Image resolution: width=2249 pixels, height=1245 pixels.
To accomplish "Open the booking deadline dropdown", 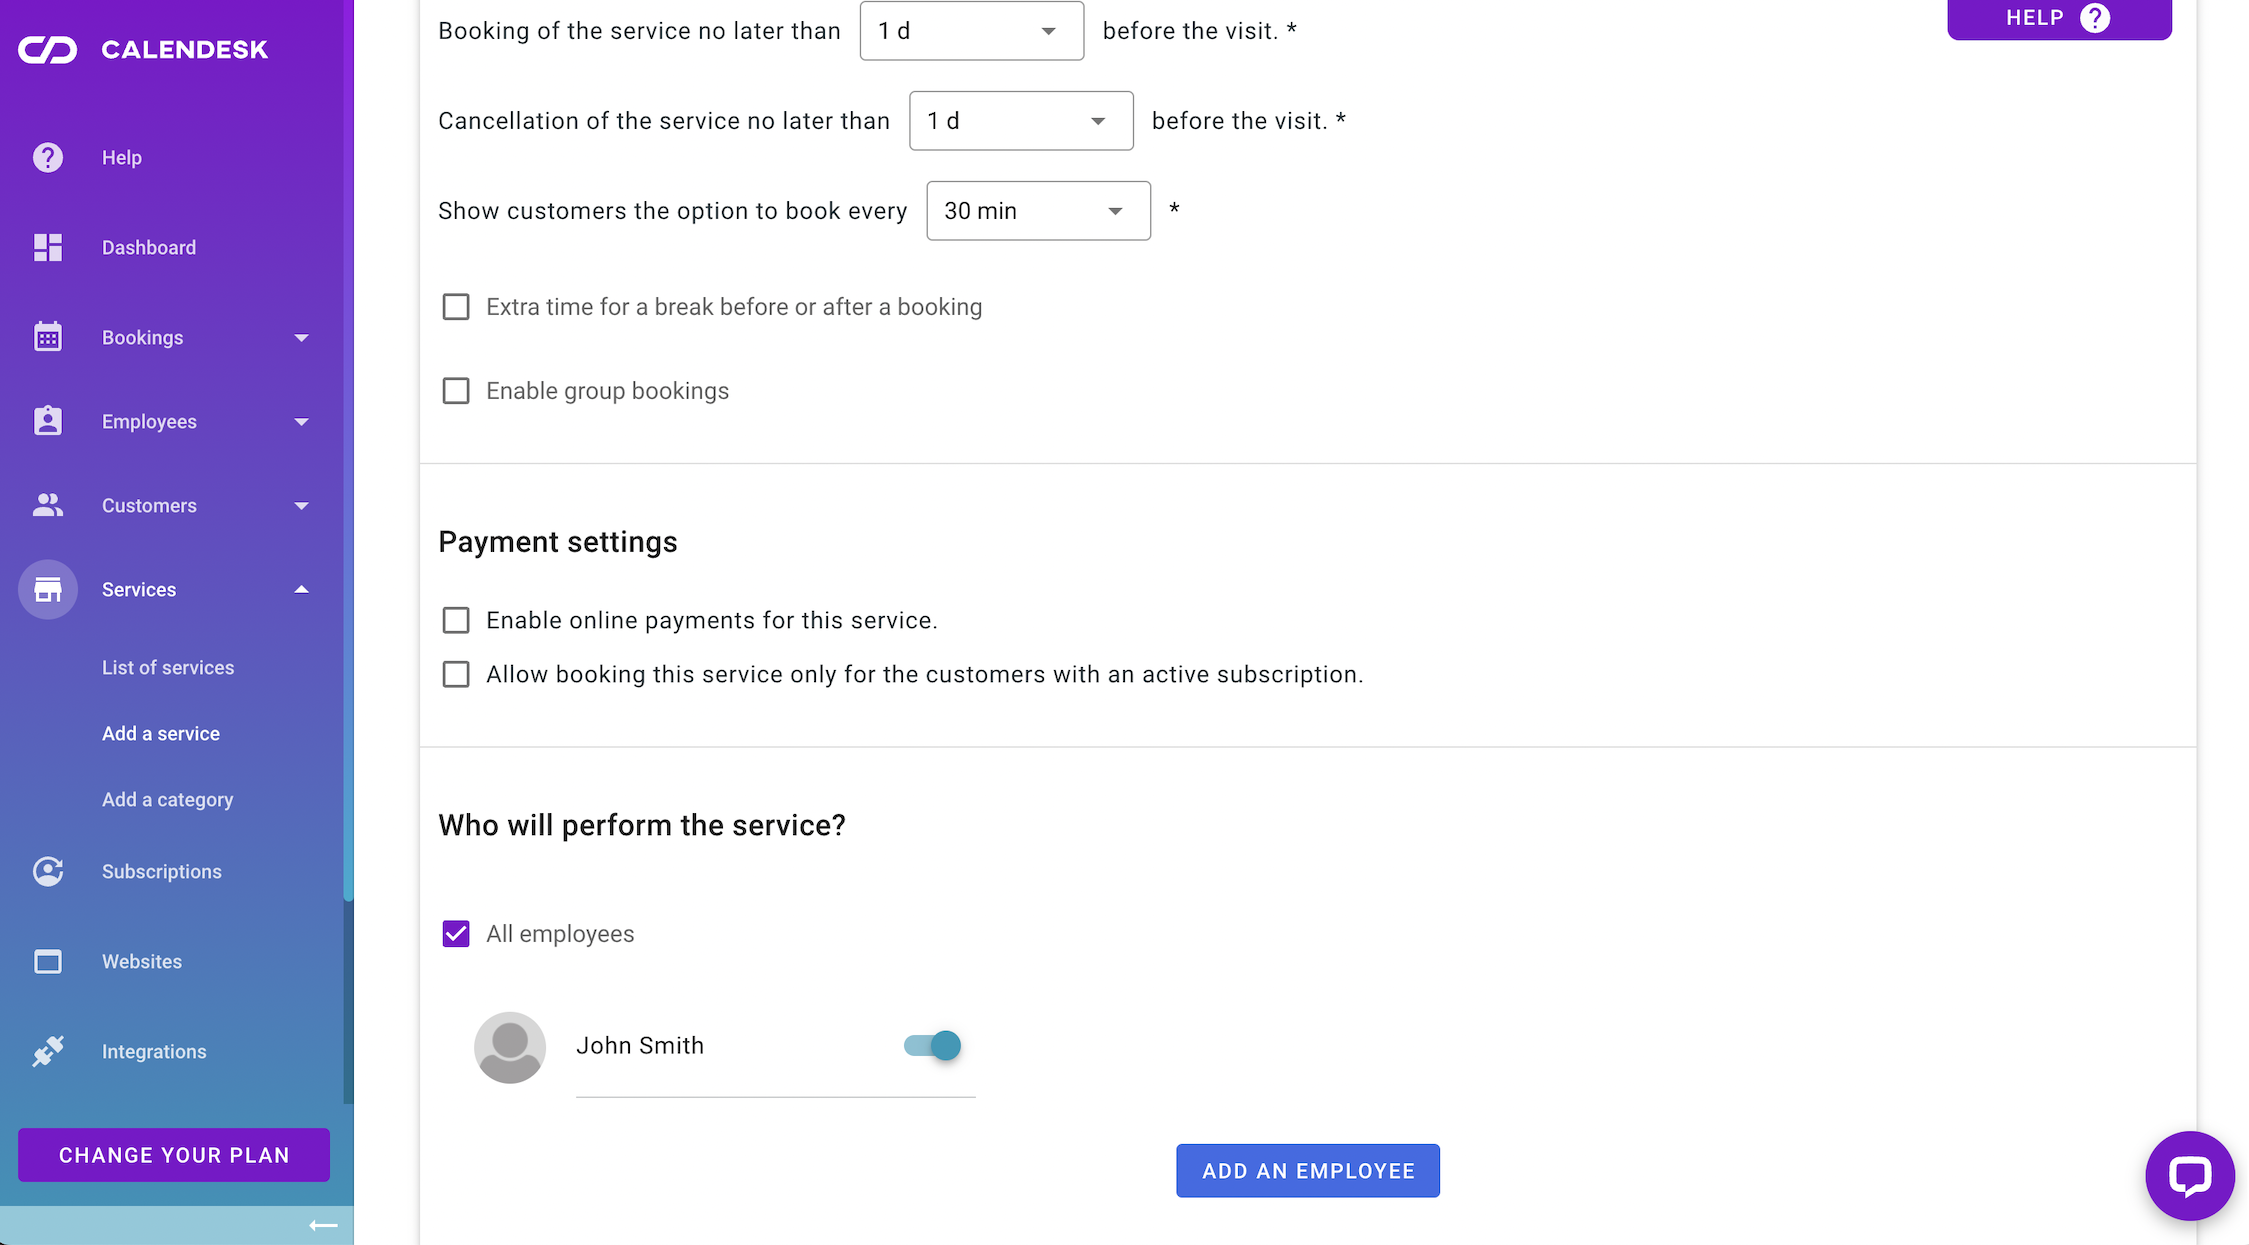I will [971, 31].
